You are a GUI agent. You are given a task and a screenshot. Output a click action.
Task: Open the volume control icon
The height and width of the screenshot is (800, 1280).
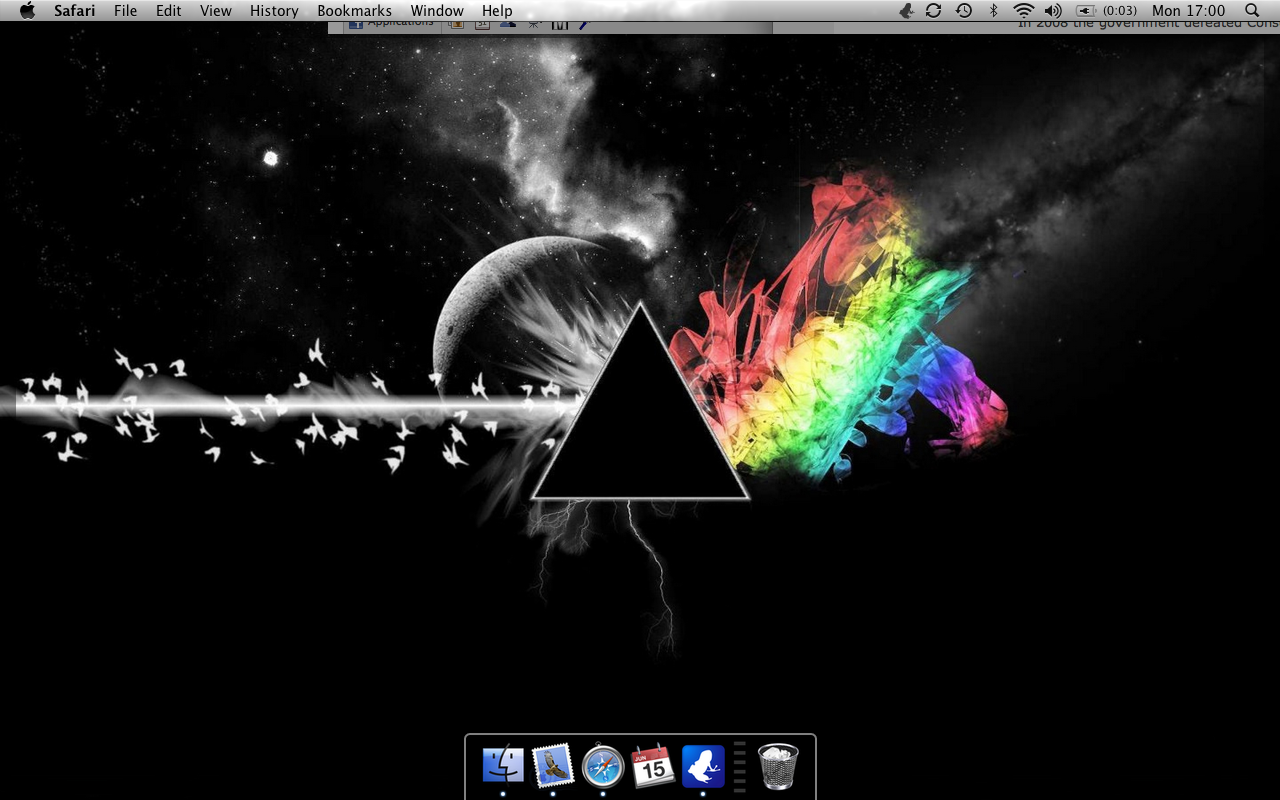1052,11
